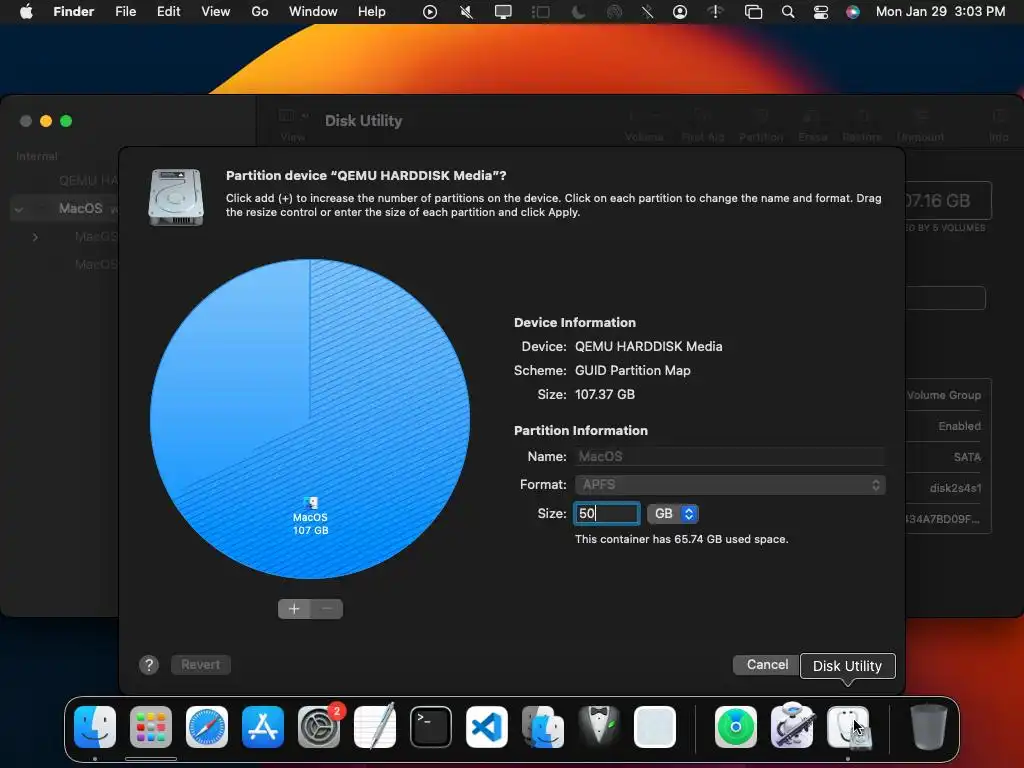Click the Cancel button
The height and width of the screenshot is (768, 1024).
[x=767, y=665]
